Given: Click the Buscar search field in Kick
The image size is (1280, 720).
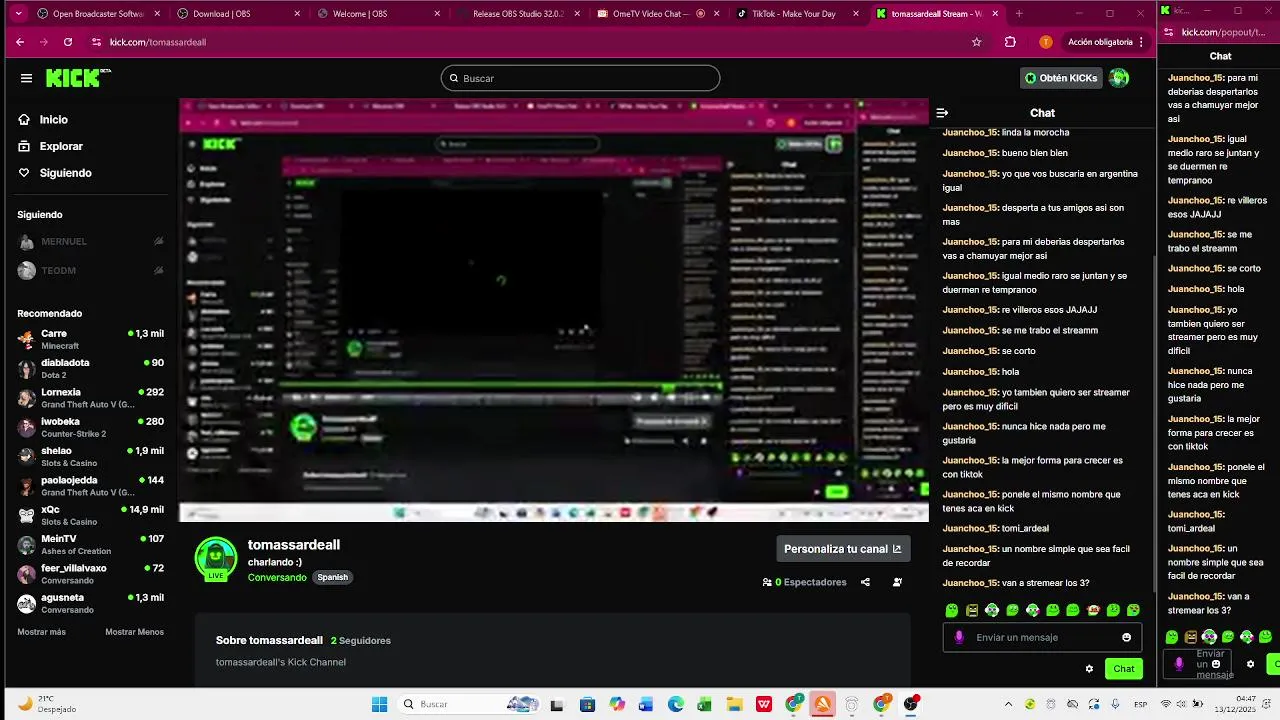Looking at the screenshot, I should (580, 78).
